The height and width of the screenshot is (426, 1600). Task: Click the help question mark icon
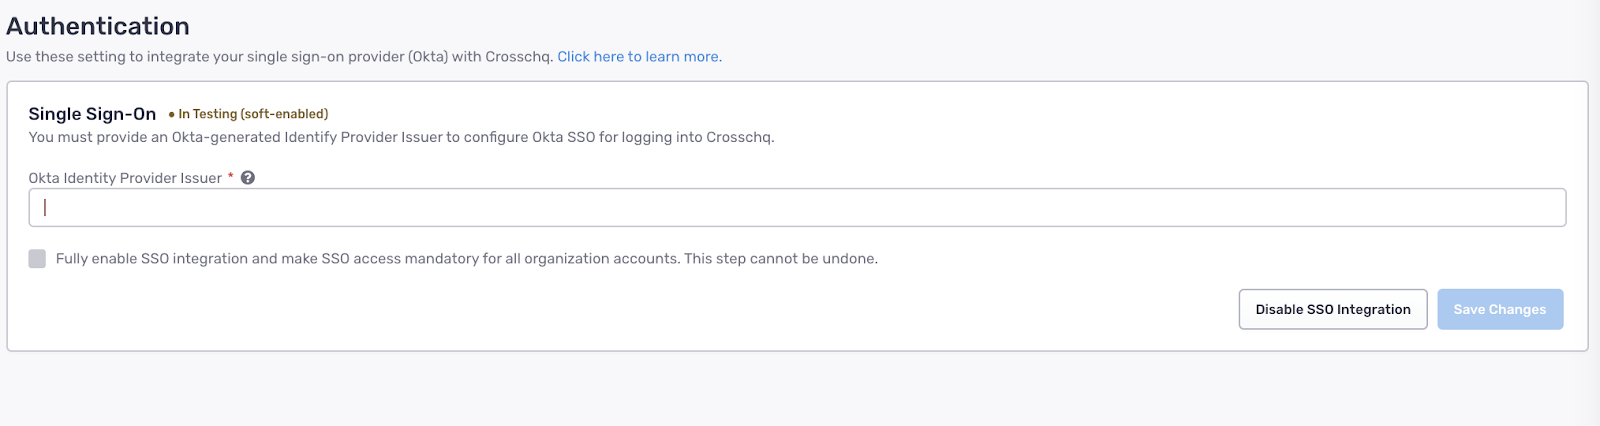click(x=248, y=178)
